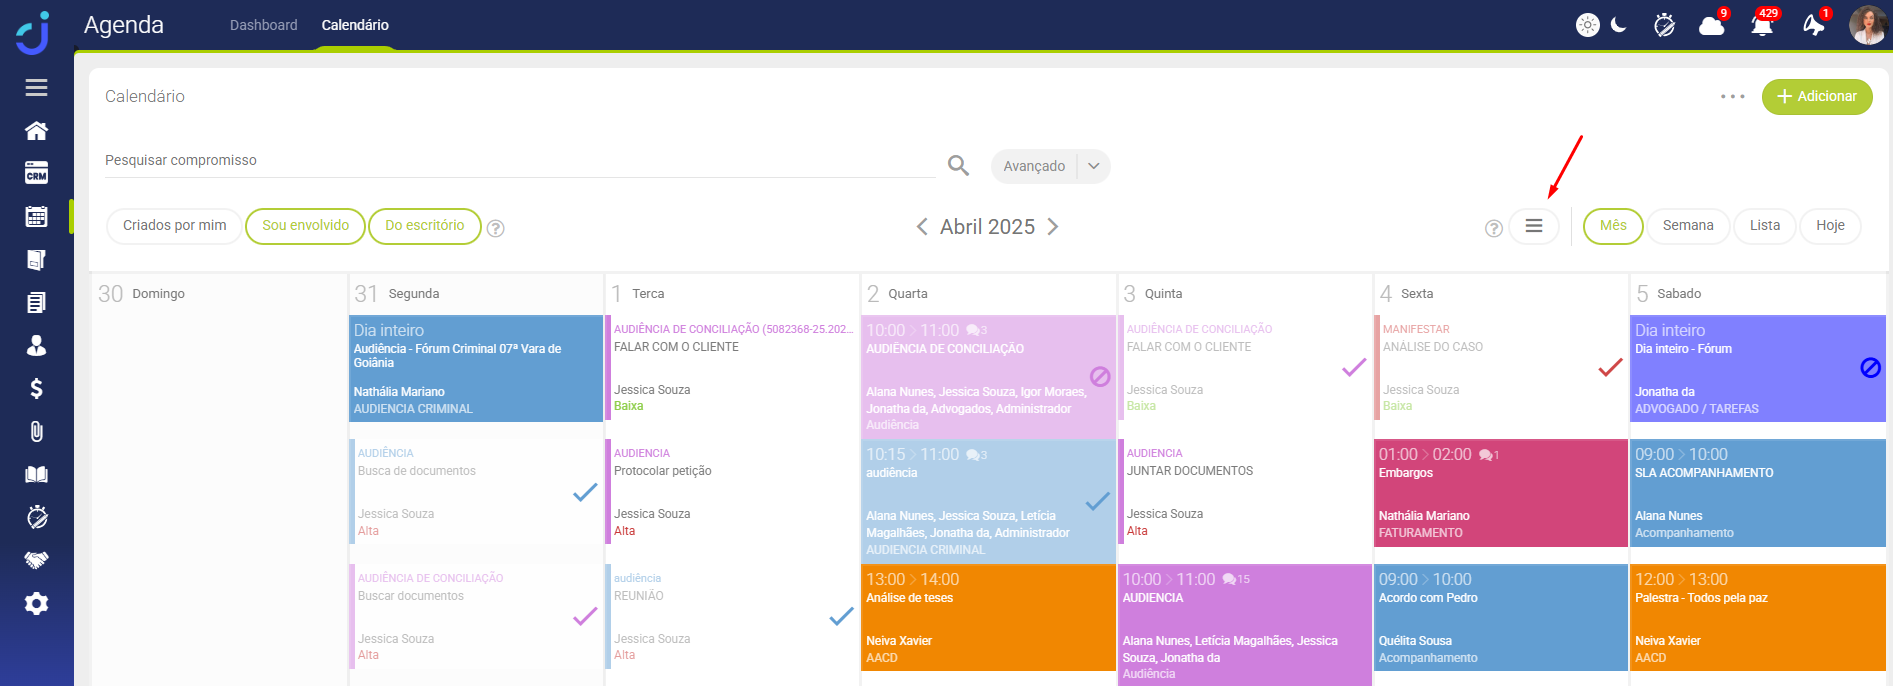Viewport: 1893px width, 686px height.
Task: Go to next month after Abril 2025
Action: pos(1053,227)
